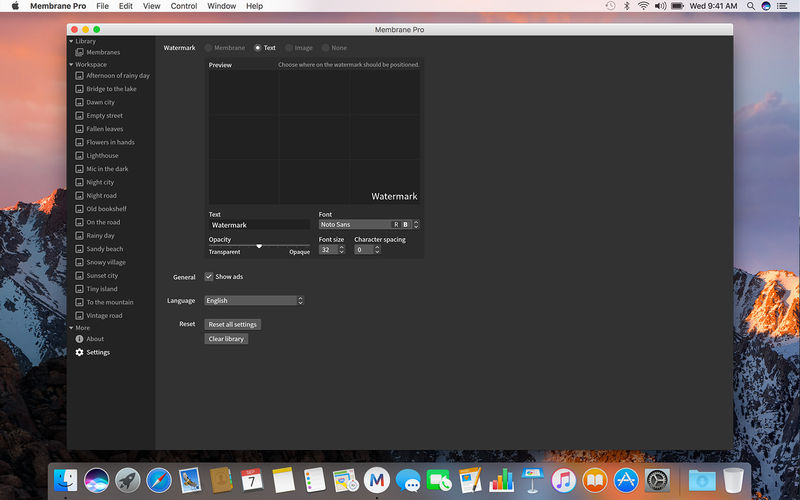Open iTunes music icon in dock
800x500 pixels.
(563, 480)
